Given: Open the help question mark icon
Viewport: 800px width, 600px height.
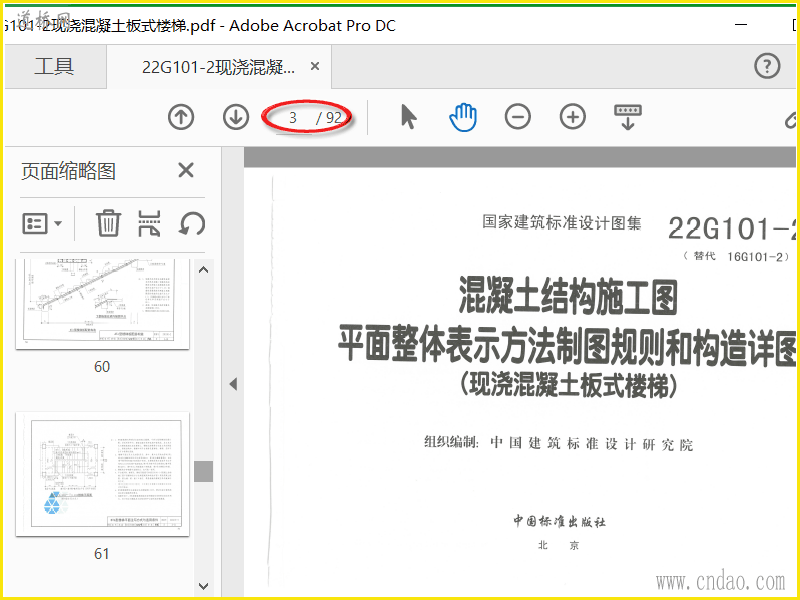Looking at the screenshot, I should tap(767, 66).
